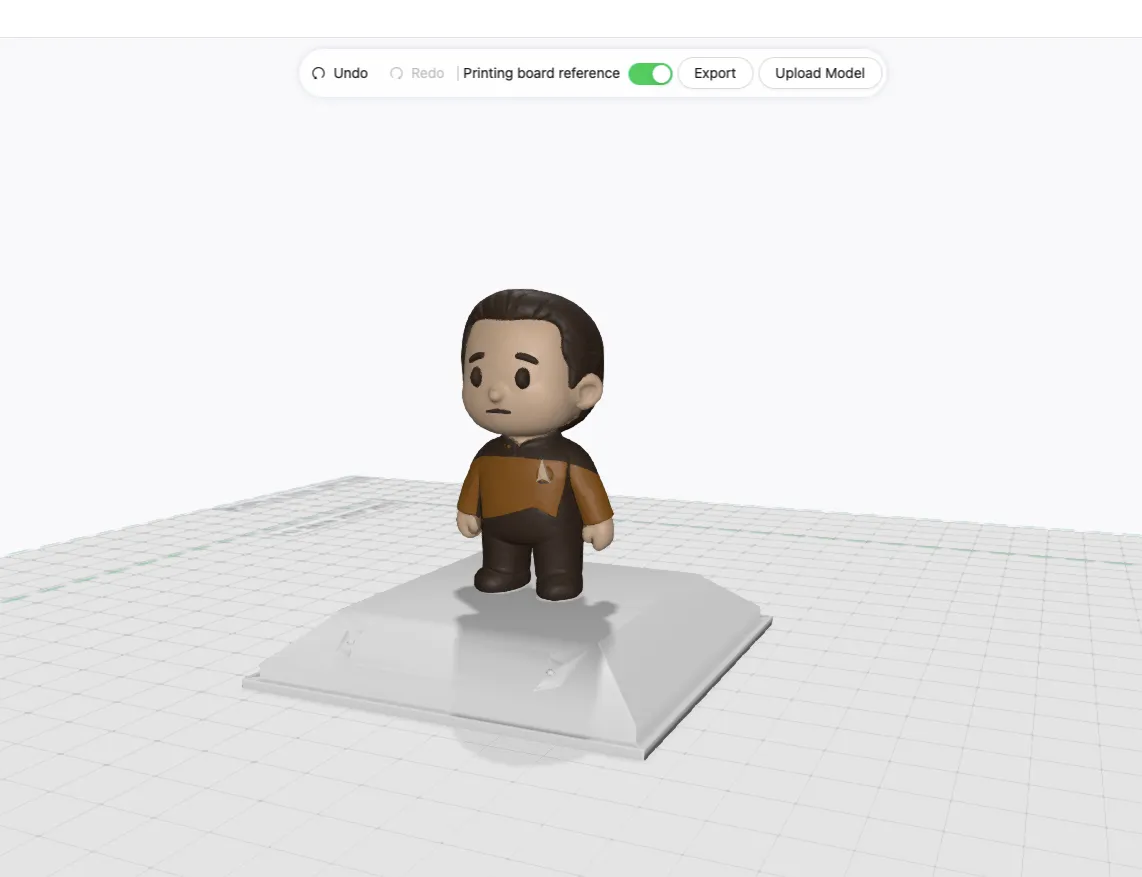Click the Undo arrow icon
1142x877 pixels.
pyautogui.click(x=318, y=74)
